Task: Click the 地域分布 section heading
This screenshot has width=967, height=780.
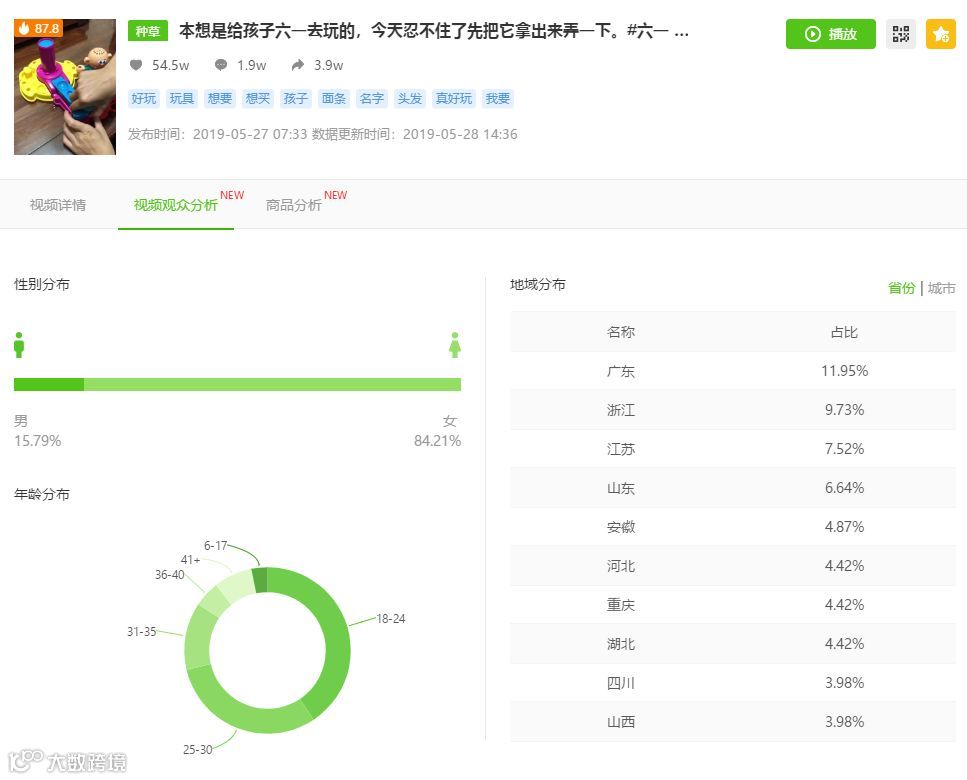Action: 538,284
